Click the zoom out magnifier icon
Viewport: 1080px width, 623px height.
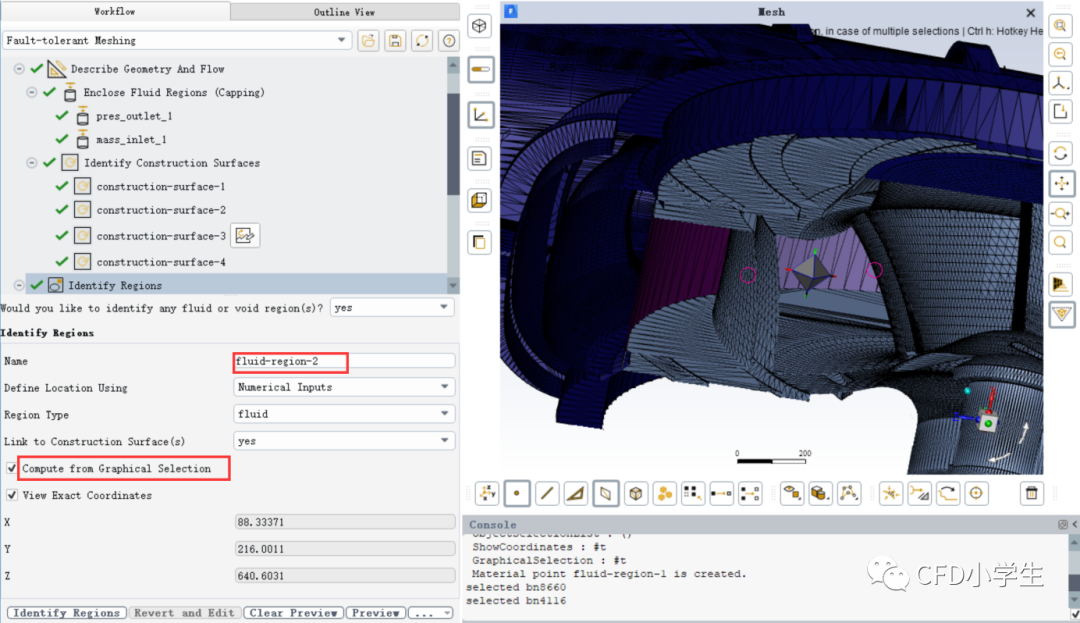(x=1061, y=54)
